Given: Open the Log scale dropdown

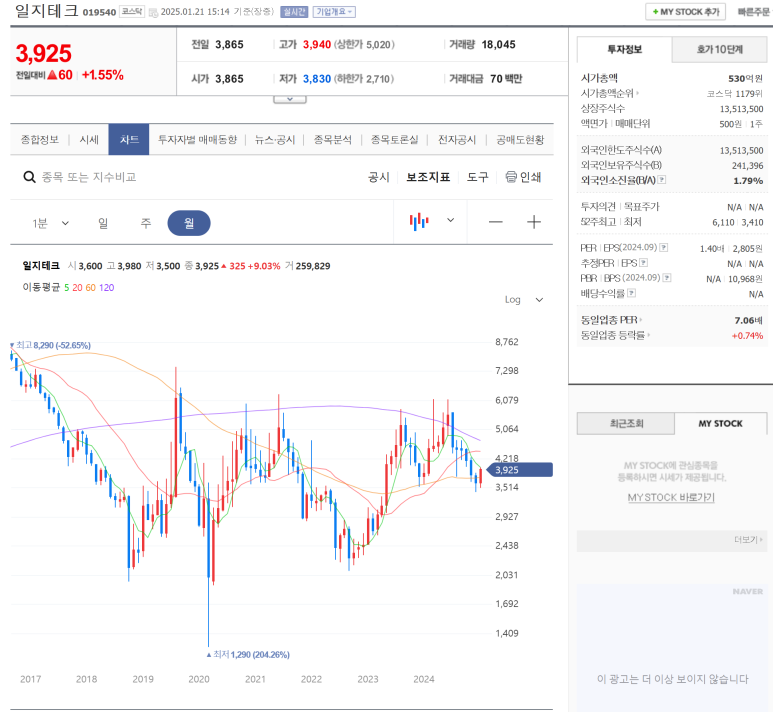Looking at the screenshot, I should [x=524, y=300].
